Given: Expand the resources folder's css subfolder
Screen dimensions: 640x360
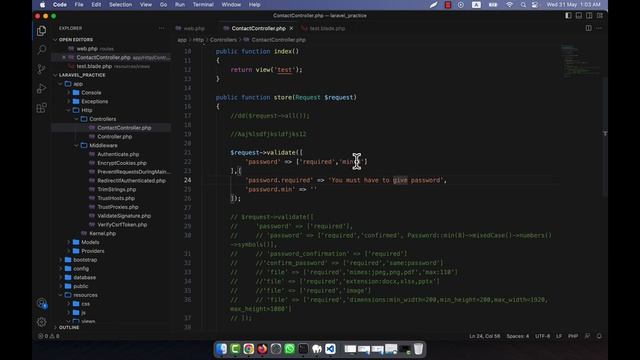Looking at the screenshot, I should [85, 304].
